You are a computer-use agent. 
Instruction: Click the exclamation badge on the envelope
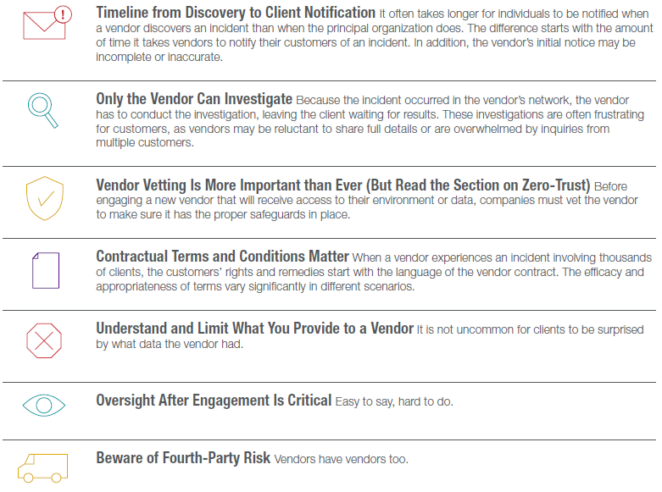pos(63,15)
